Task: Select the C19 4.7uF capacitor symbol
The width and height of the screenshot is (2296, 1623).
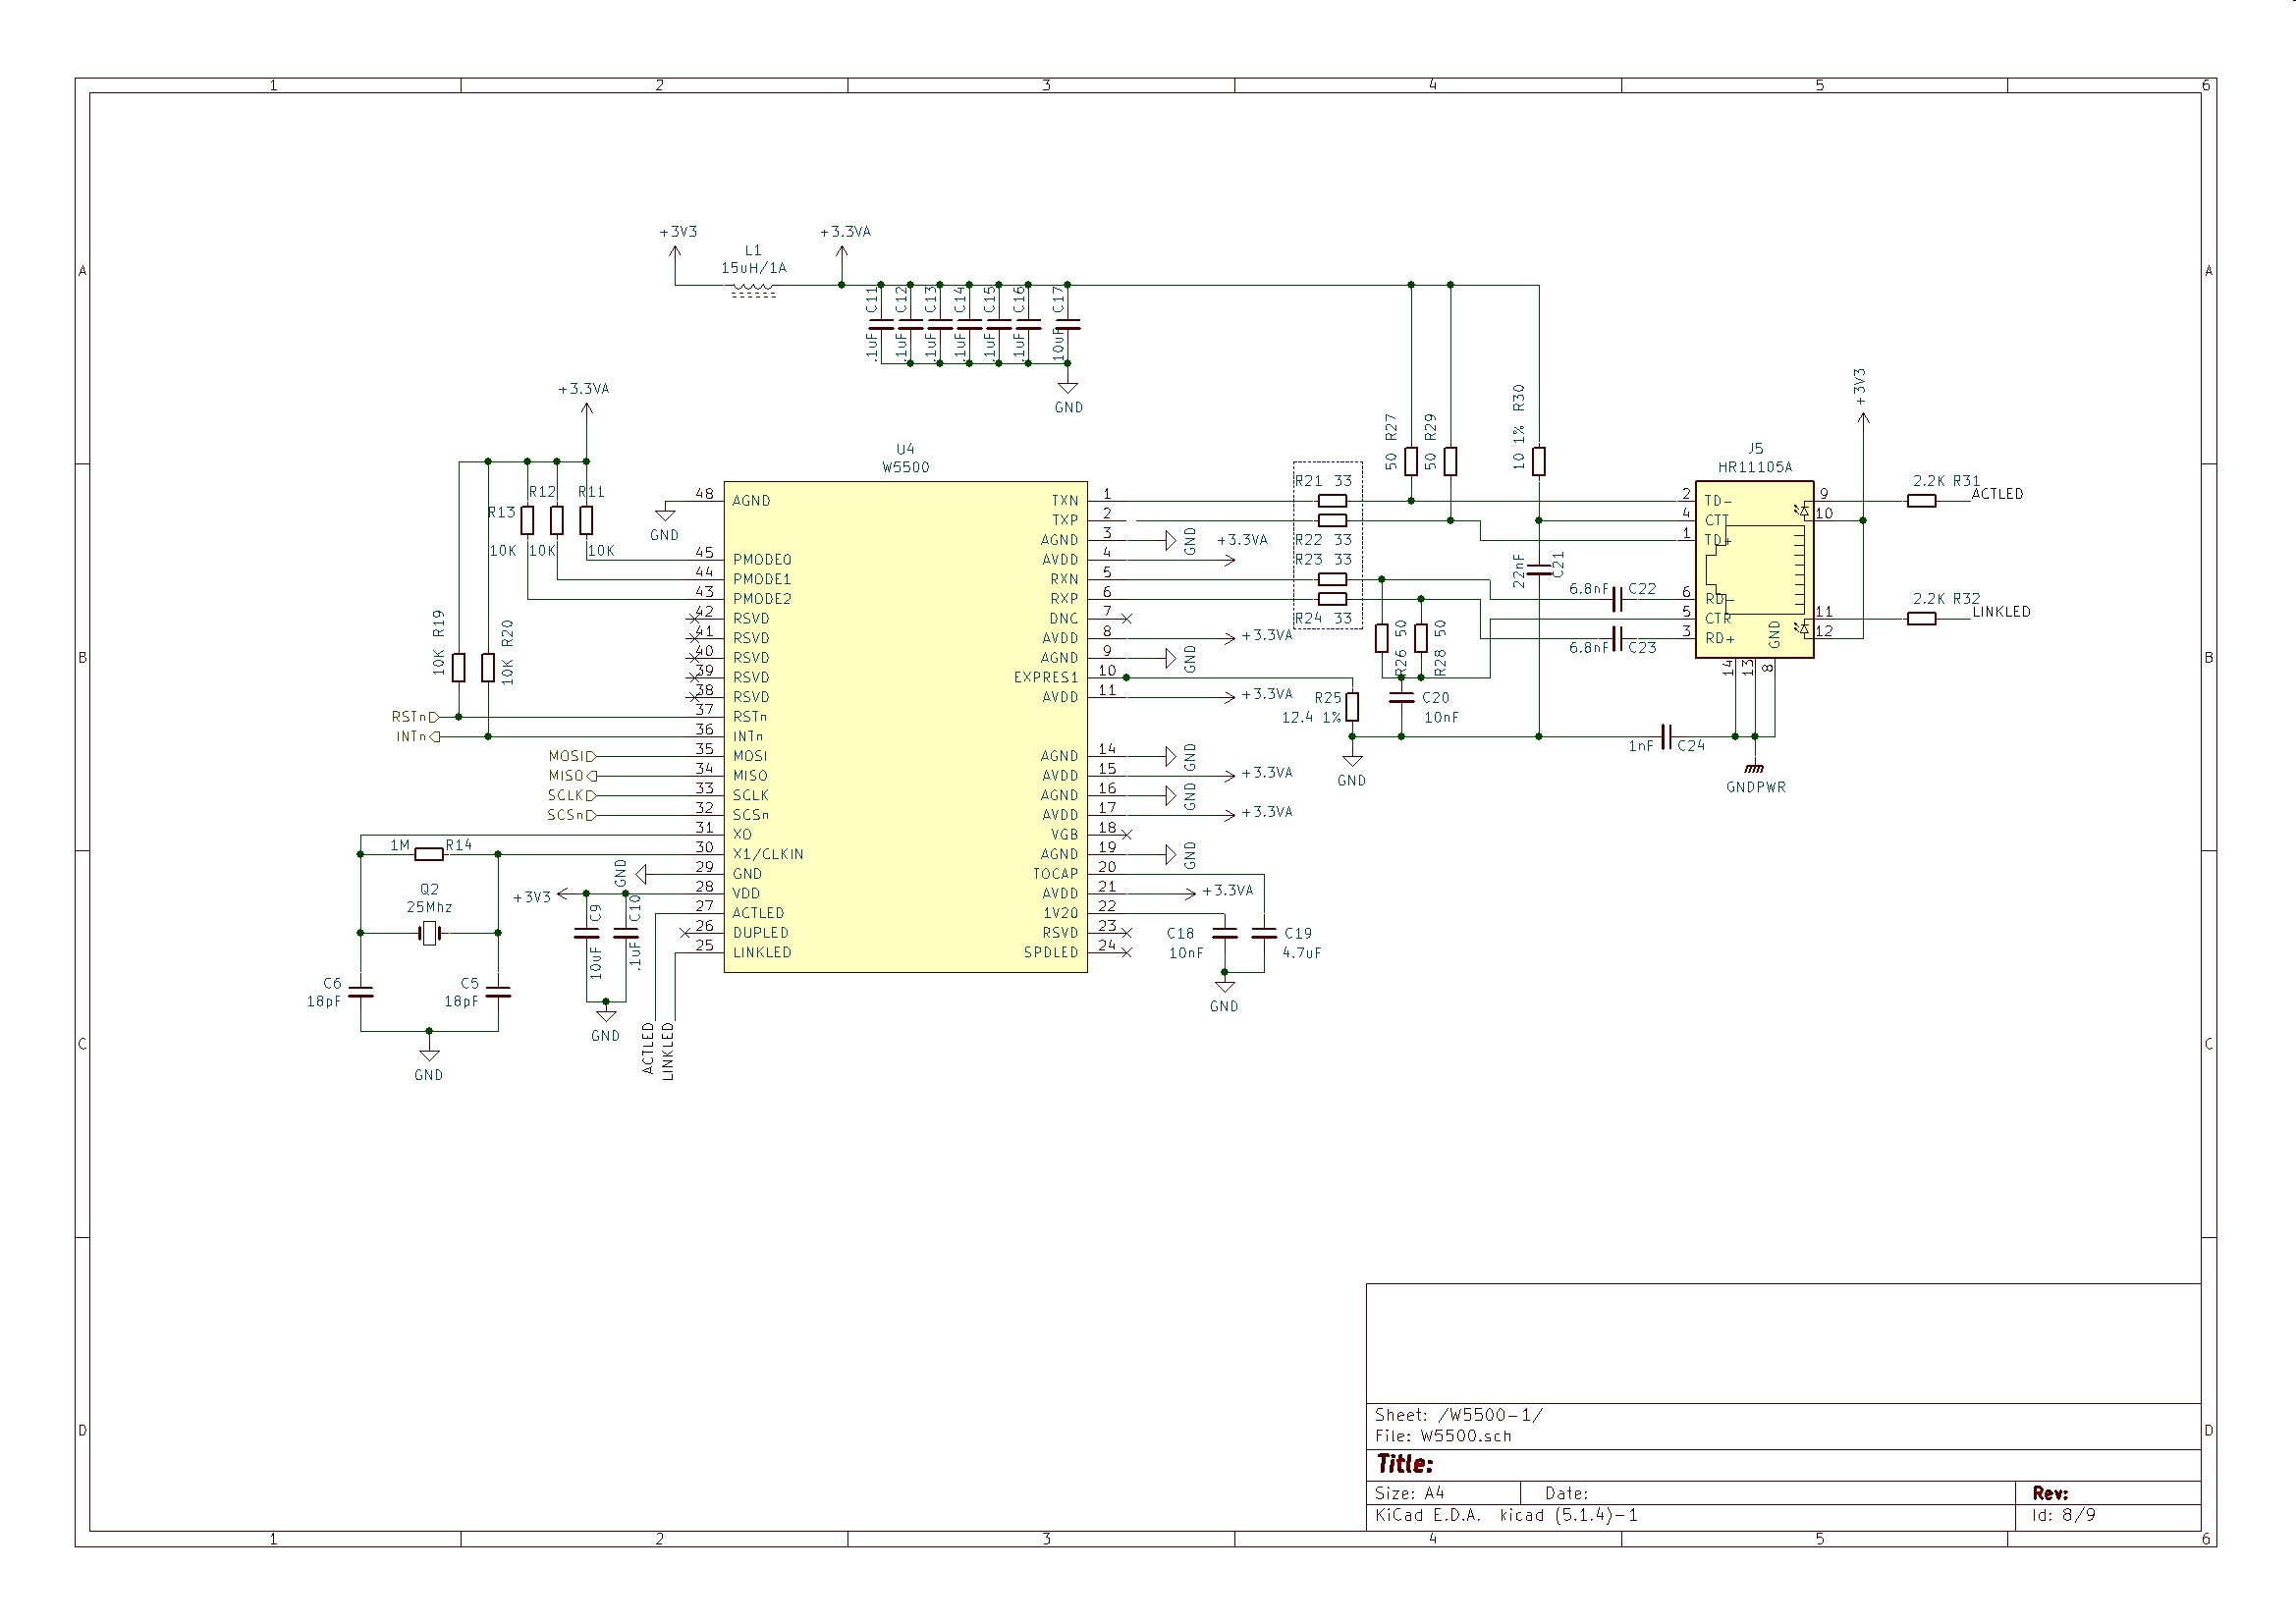Action: (1264, 934)
